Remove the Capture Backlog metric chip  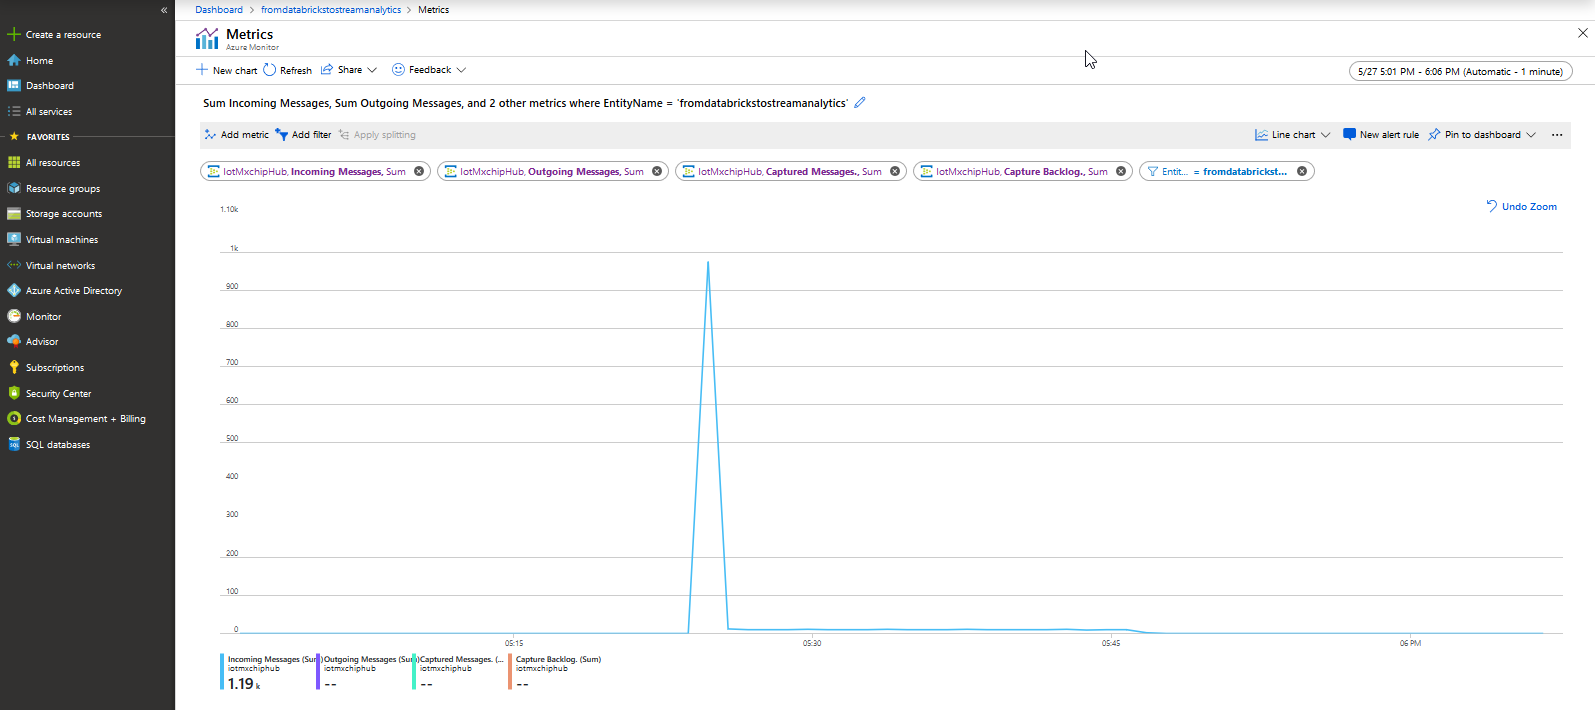[1121, 171]
